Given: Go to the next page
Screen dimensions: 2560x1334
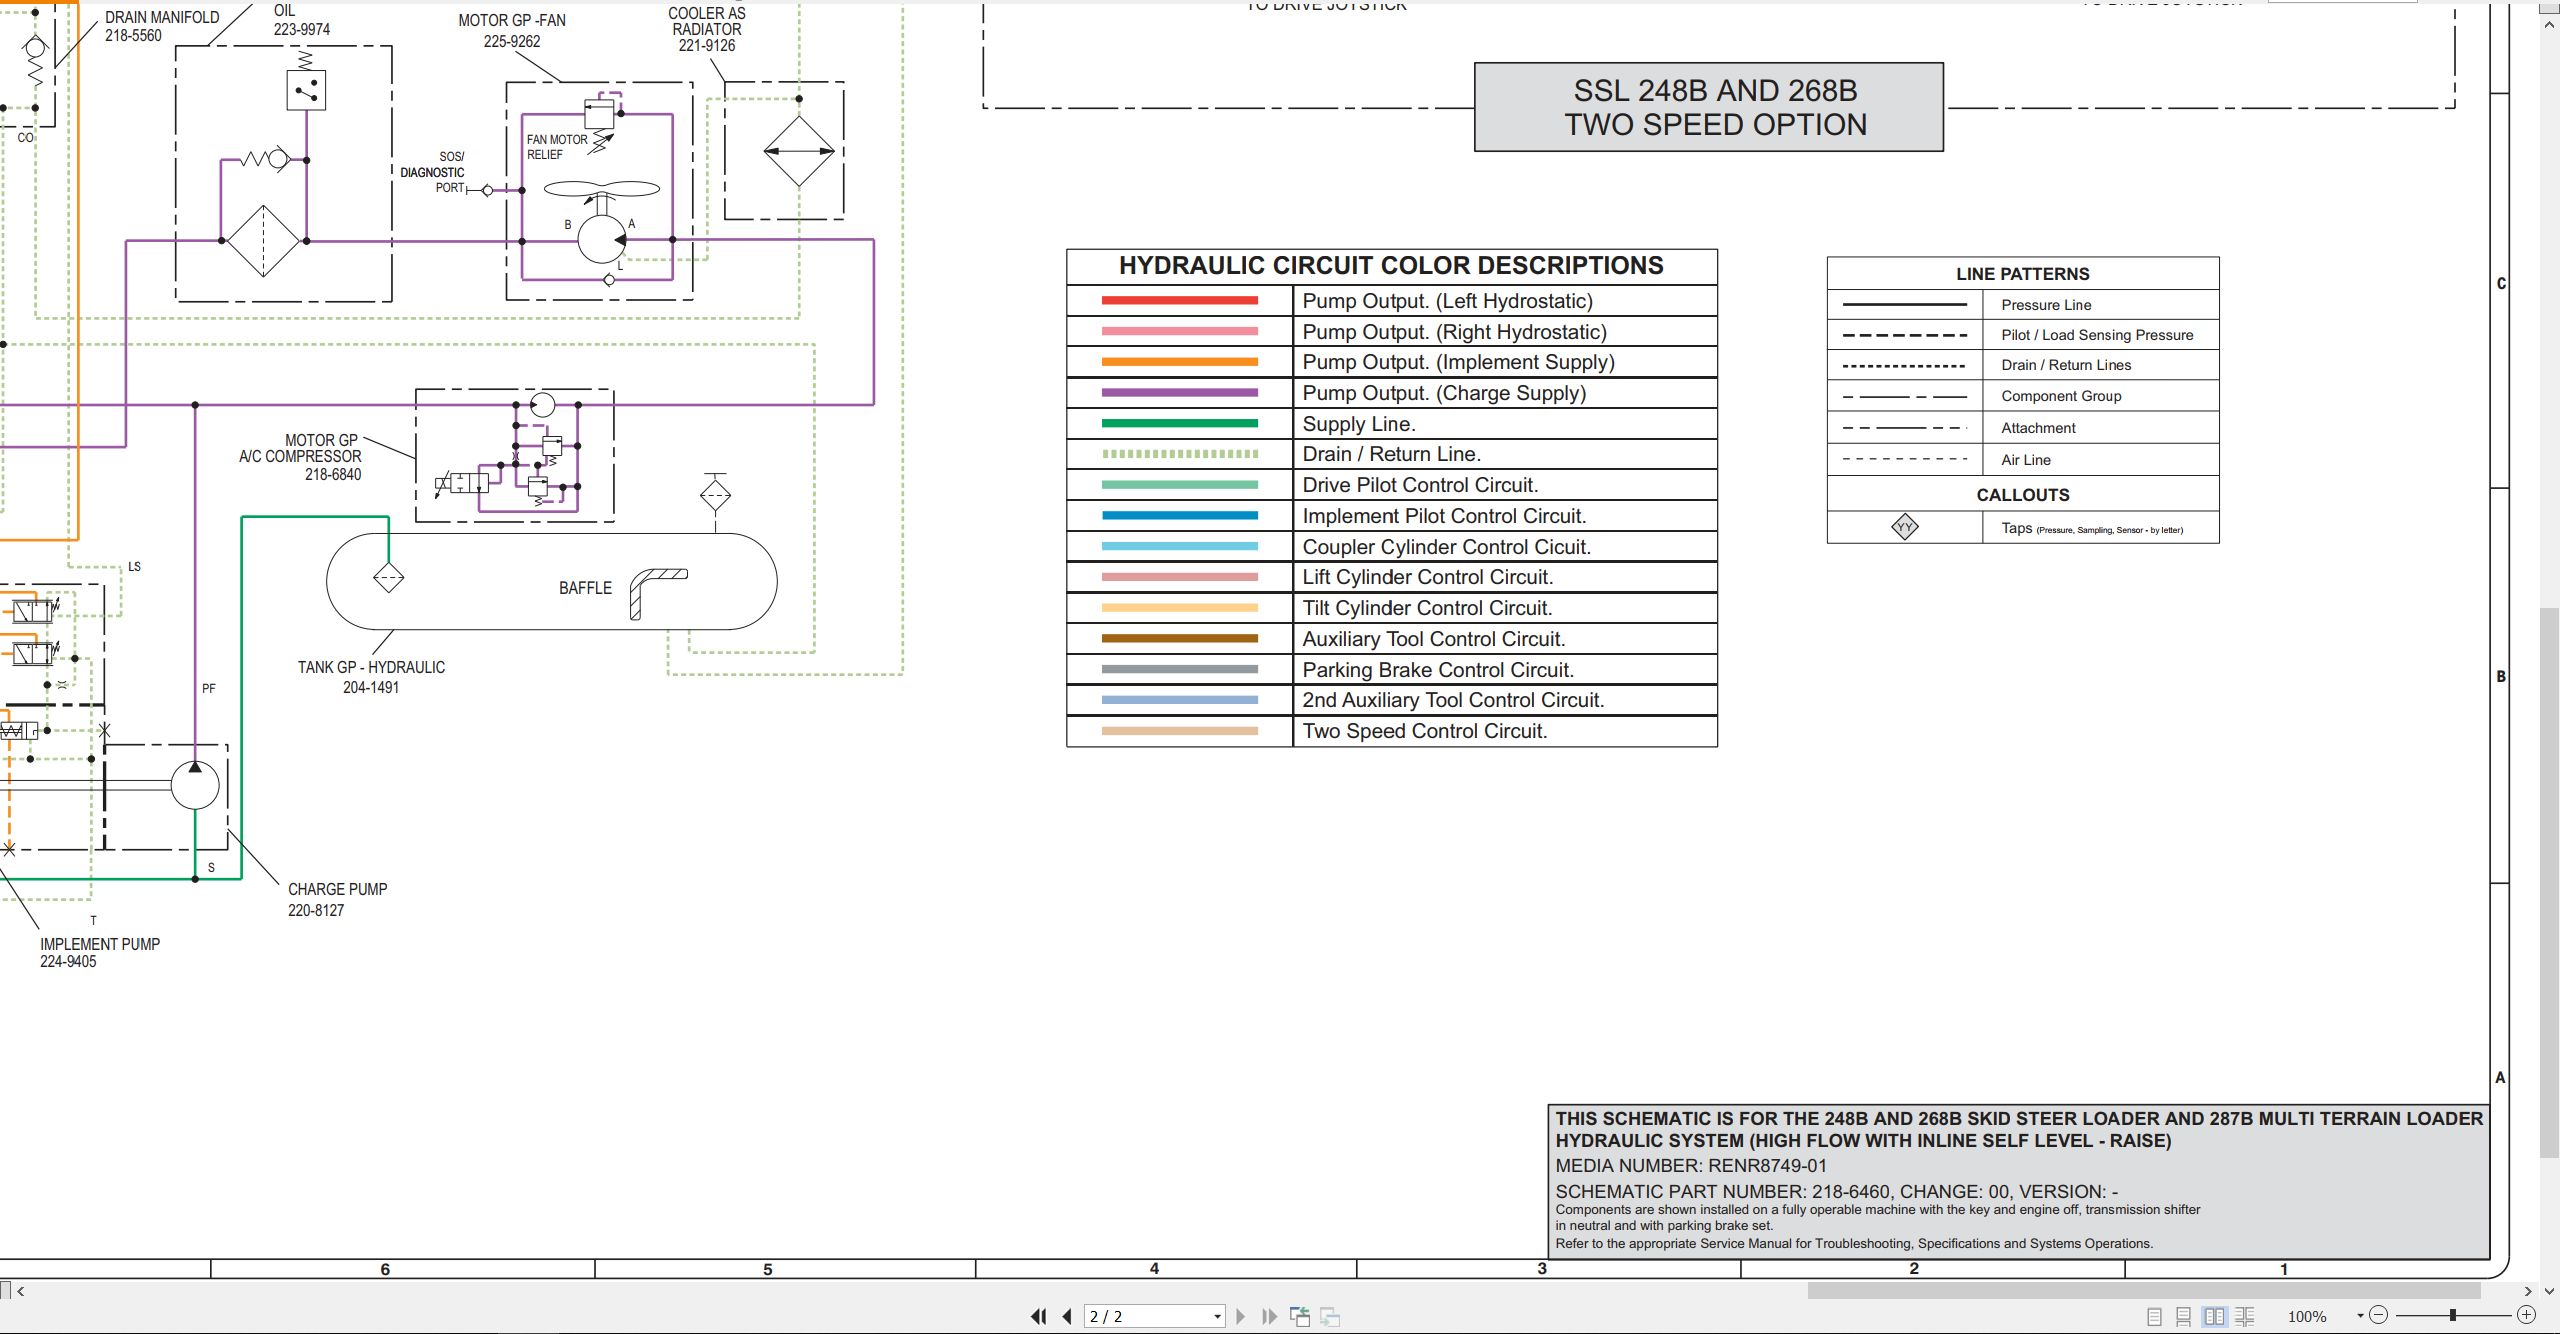Looking at the screenshot, I should tap(1241, 1316).
